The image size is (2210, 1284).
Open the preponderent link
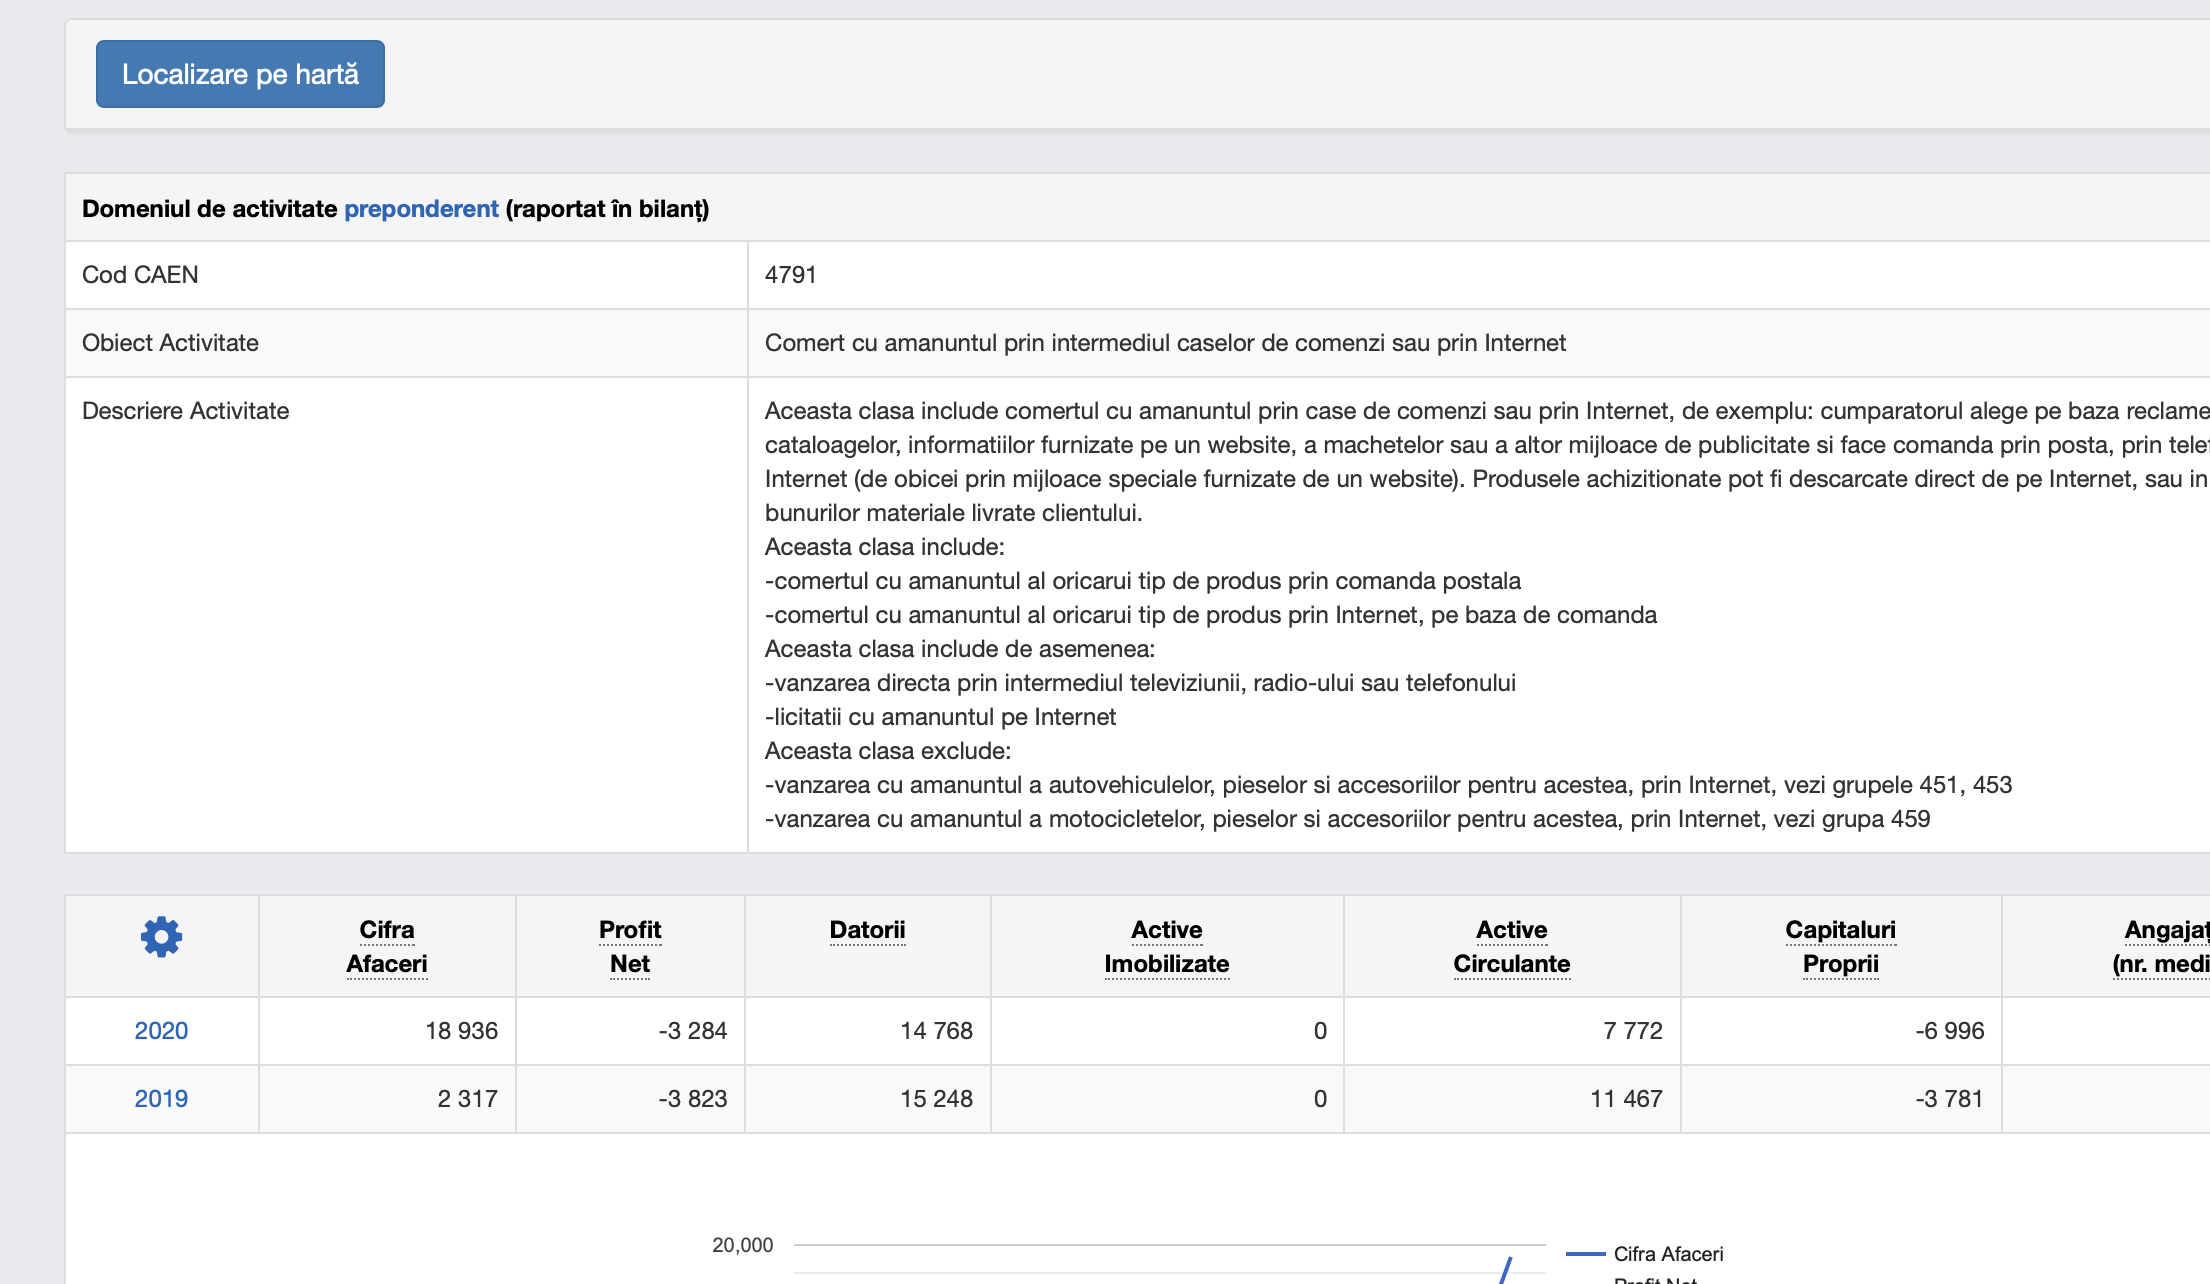coord(421,209)
